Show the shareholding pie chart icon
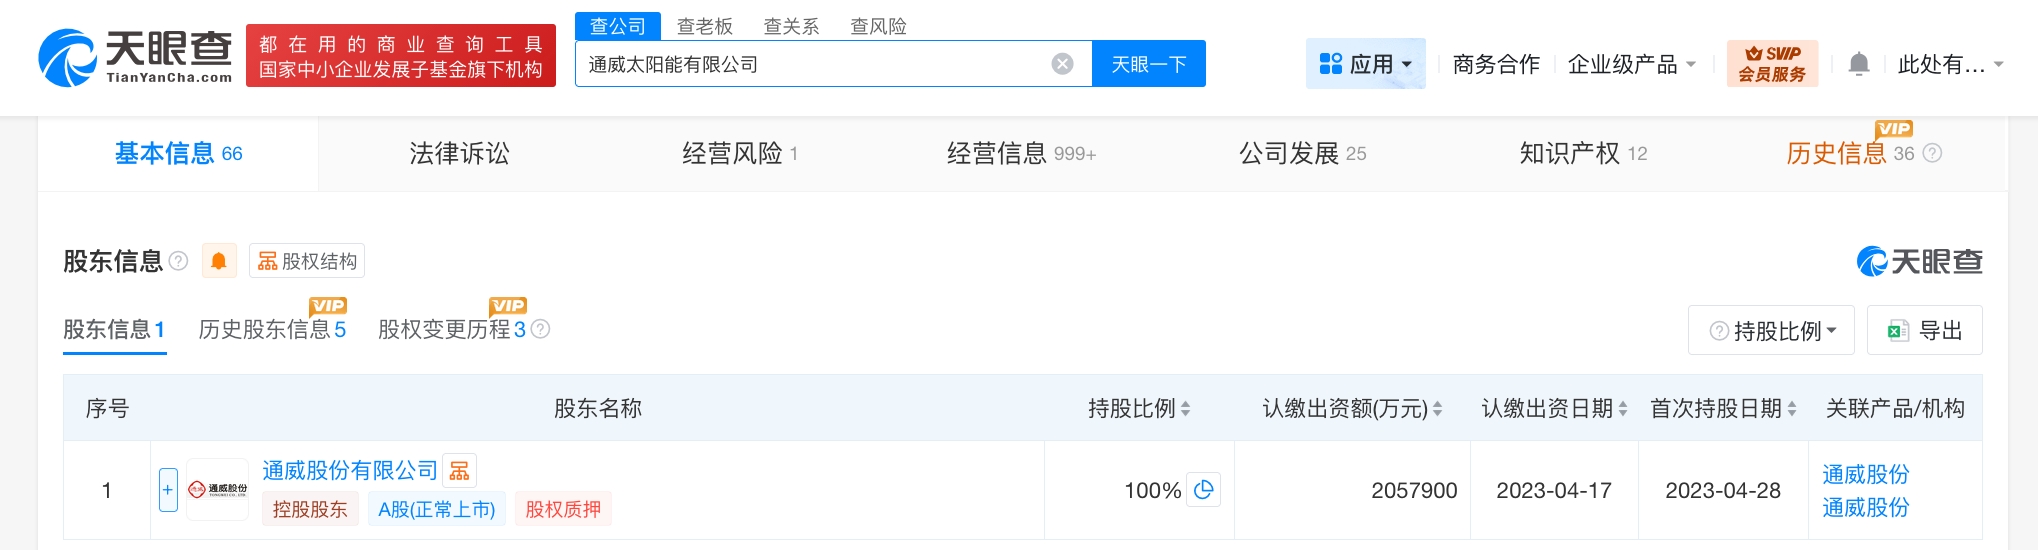 (1204, 489)
